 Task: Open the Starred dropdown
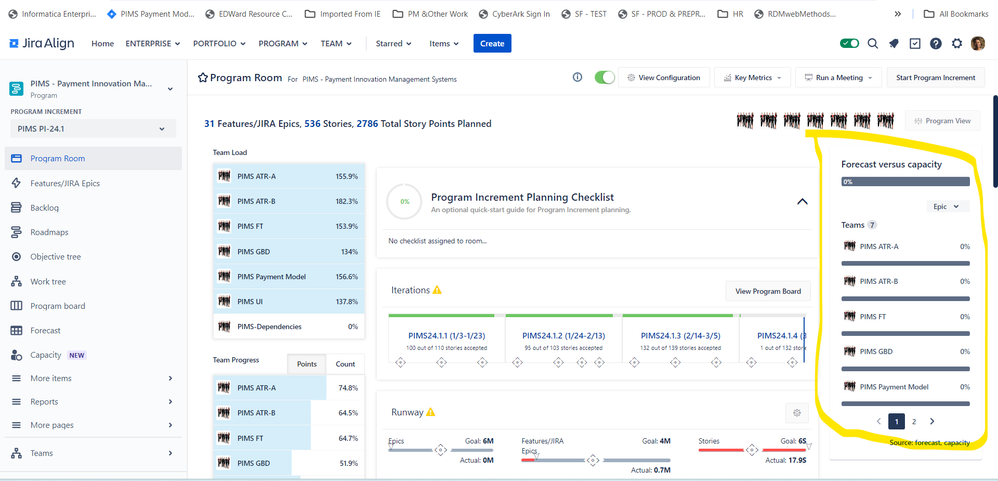[x=393, y=43]
